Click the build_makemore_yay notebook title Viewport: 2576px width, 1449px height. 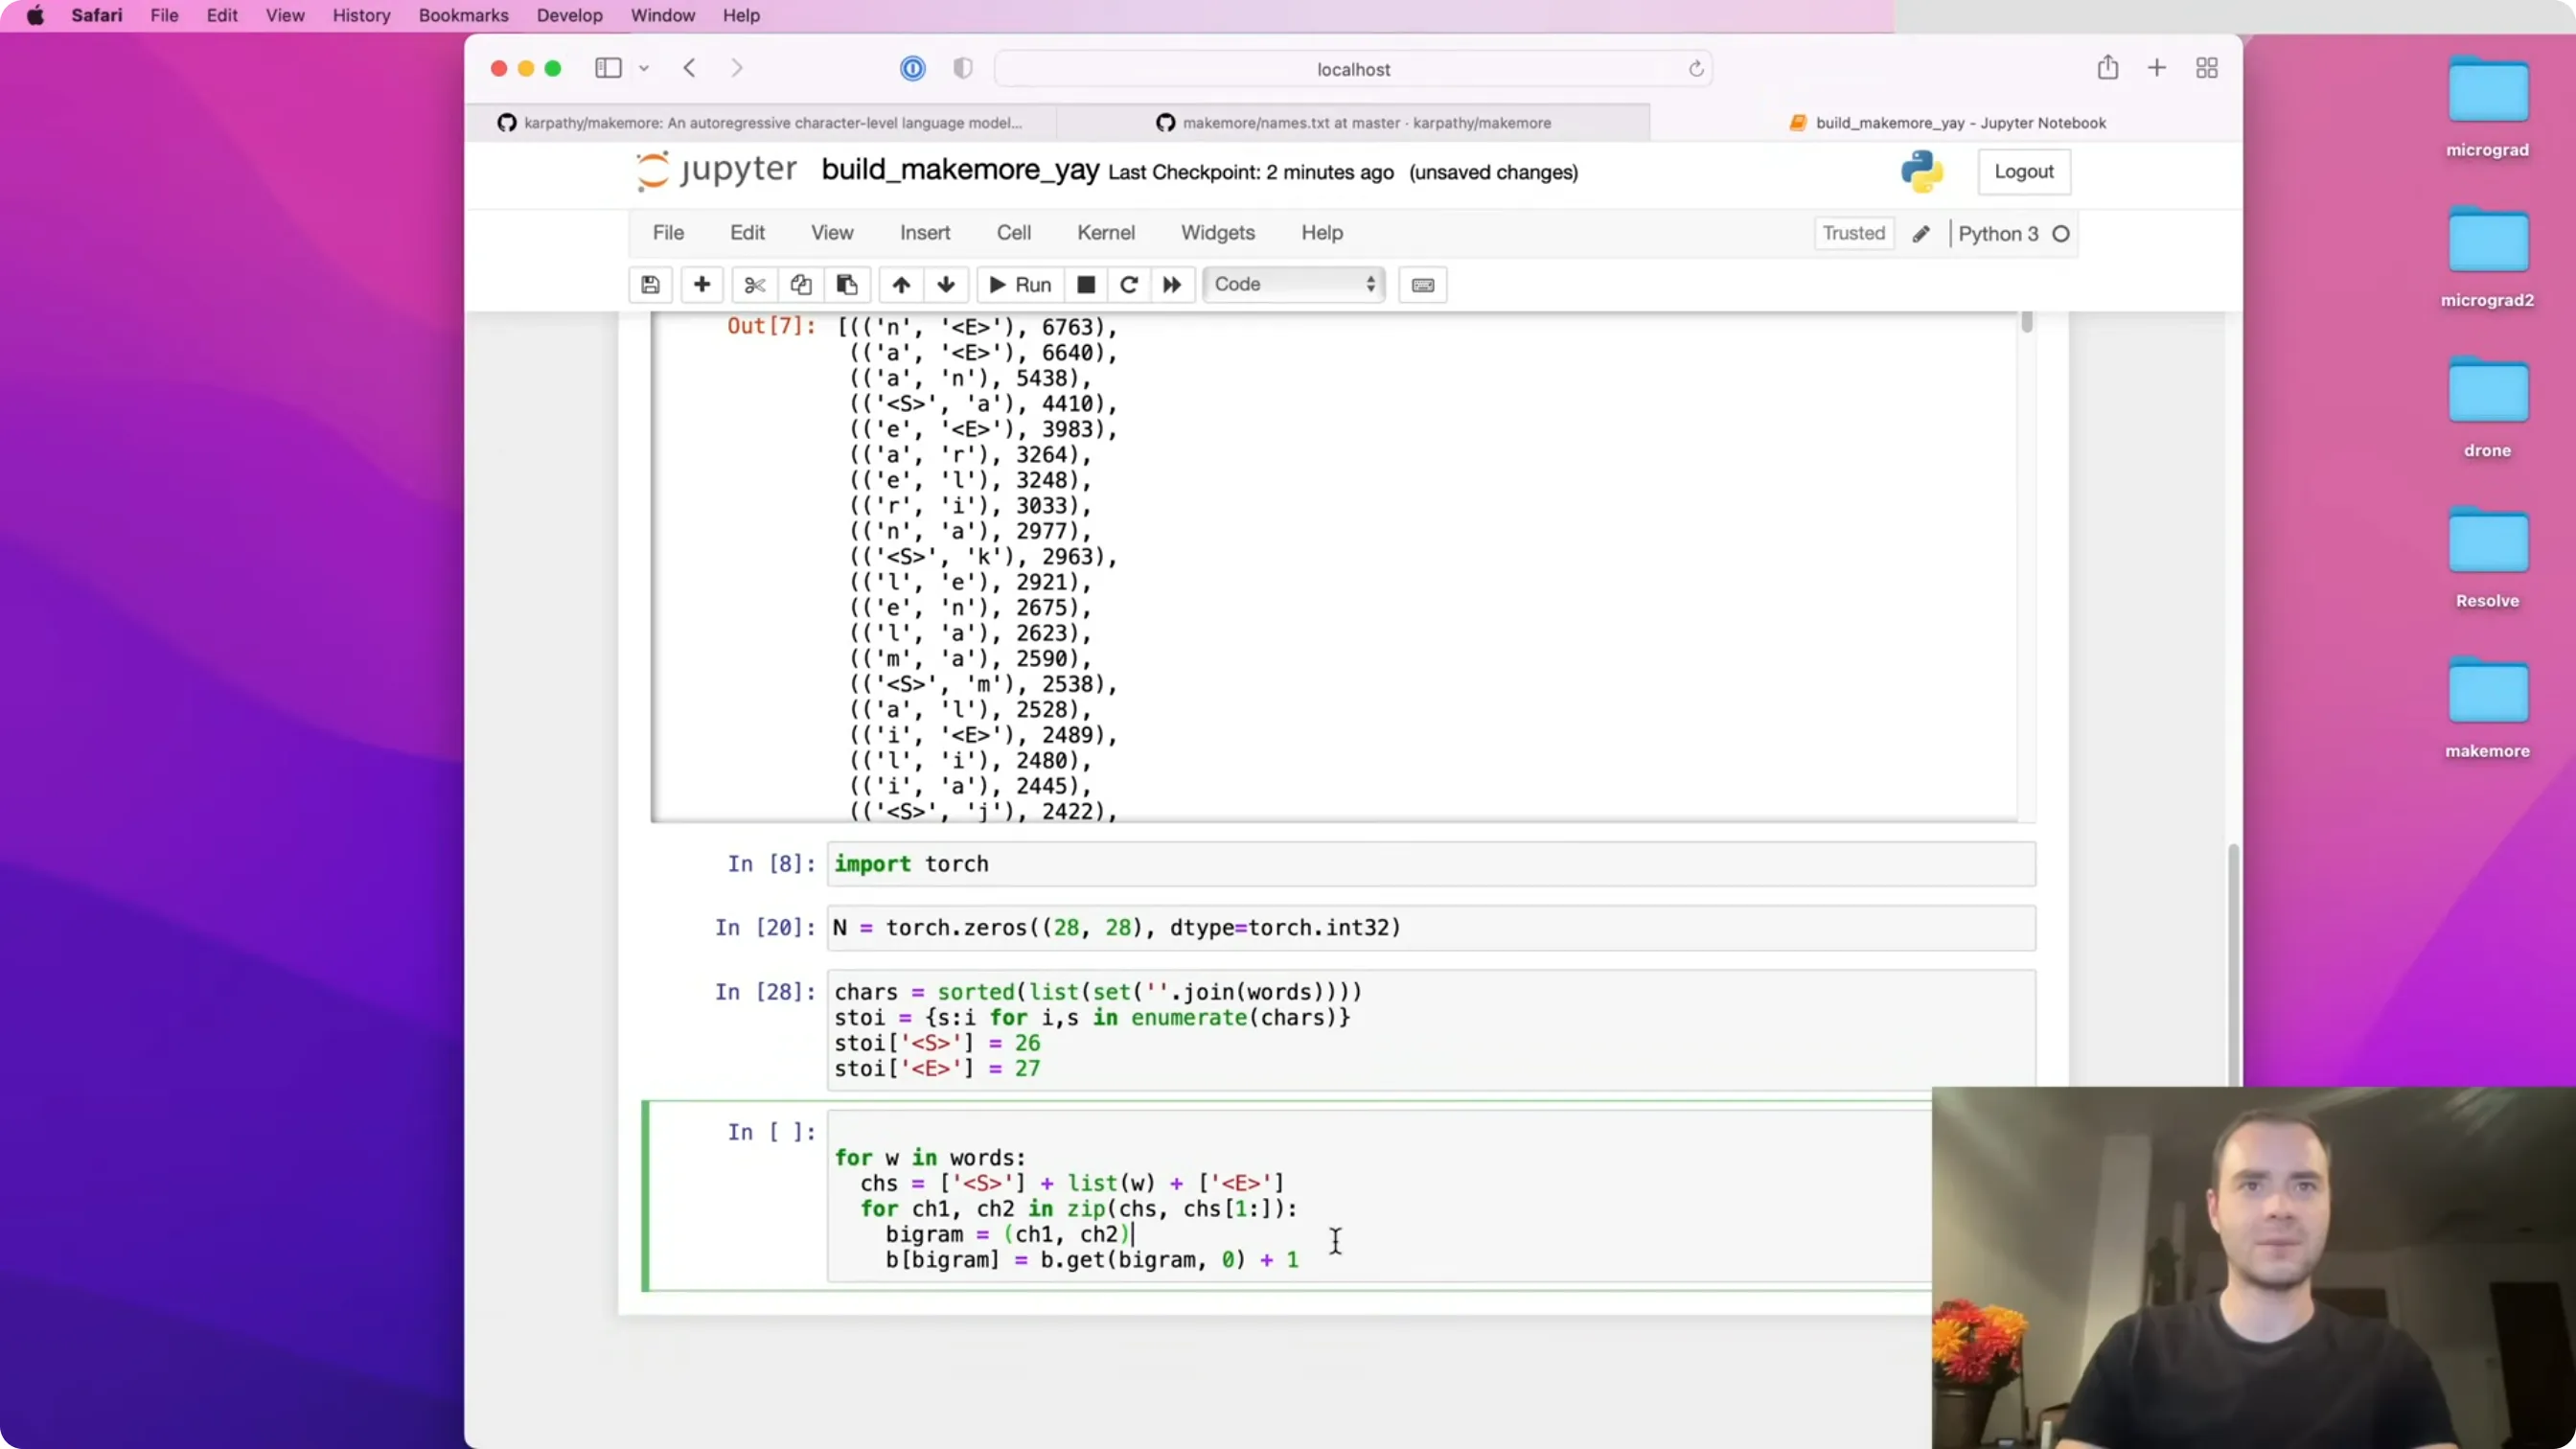960,171
